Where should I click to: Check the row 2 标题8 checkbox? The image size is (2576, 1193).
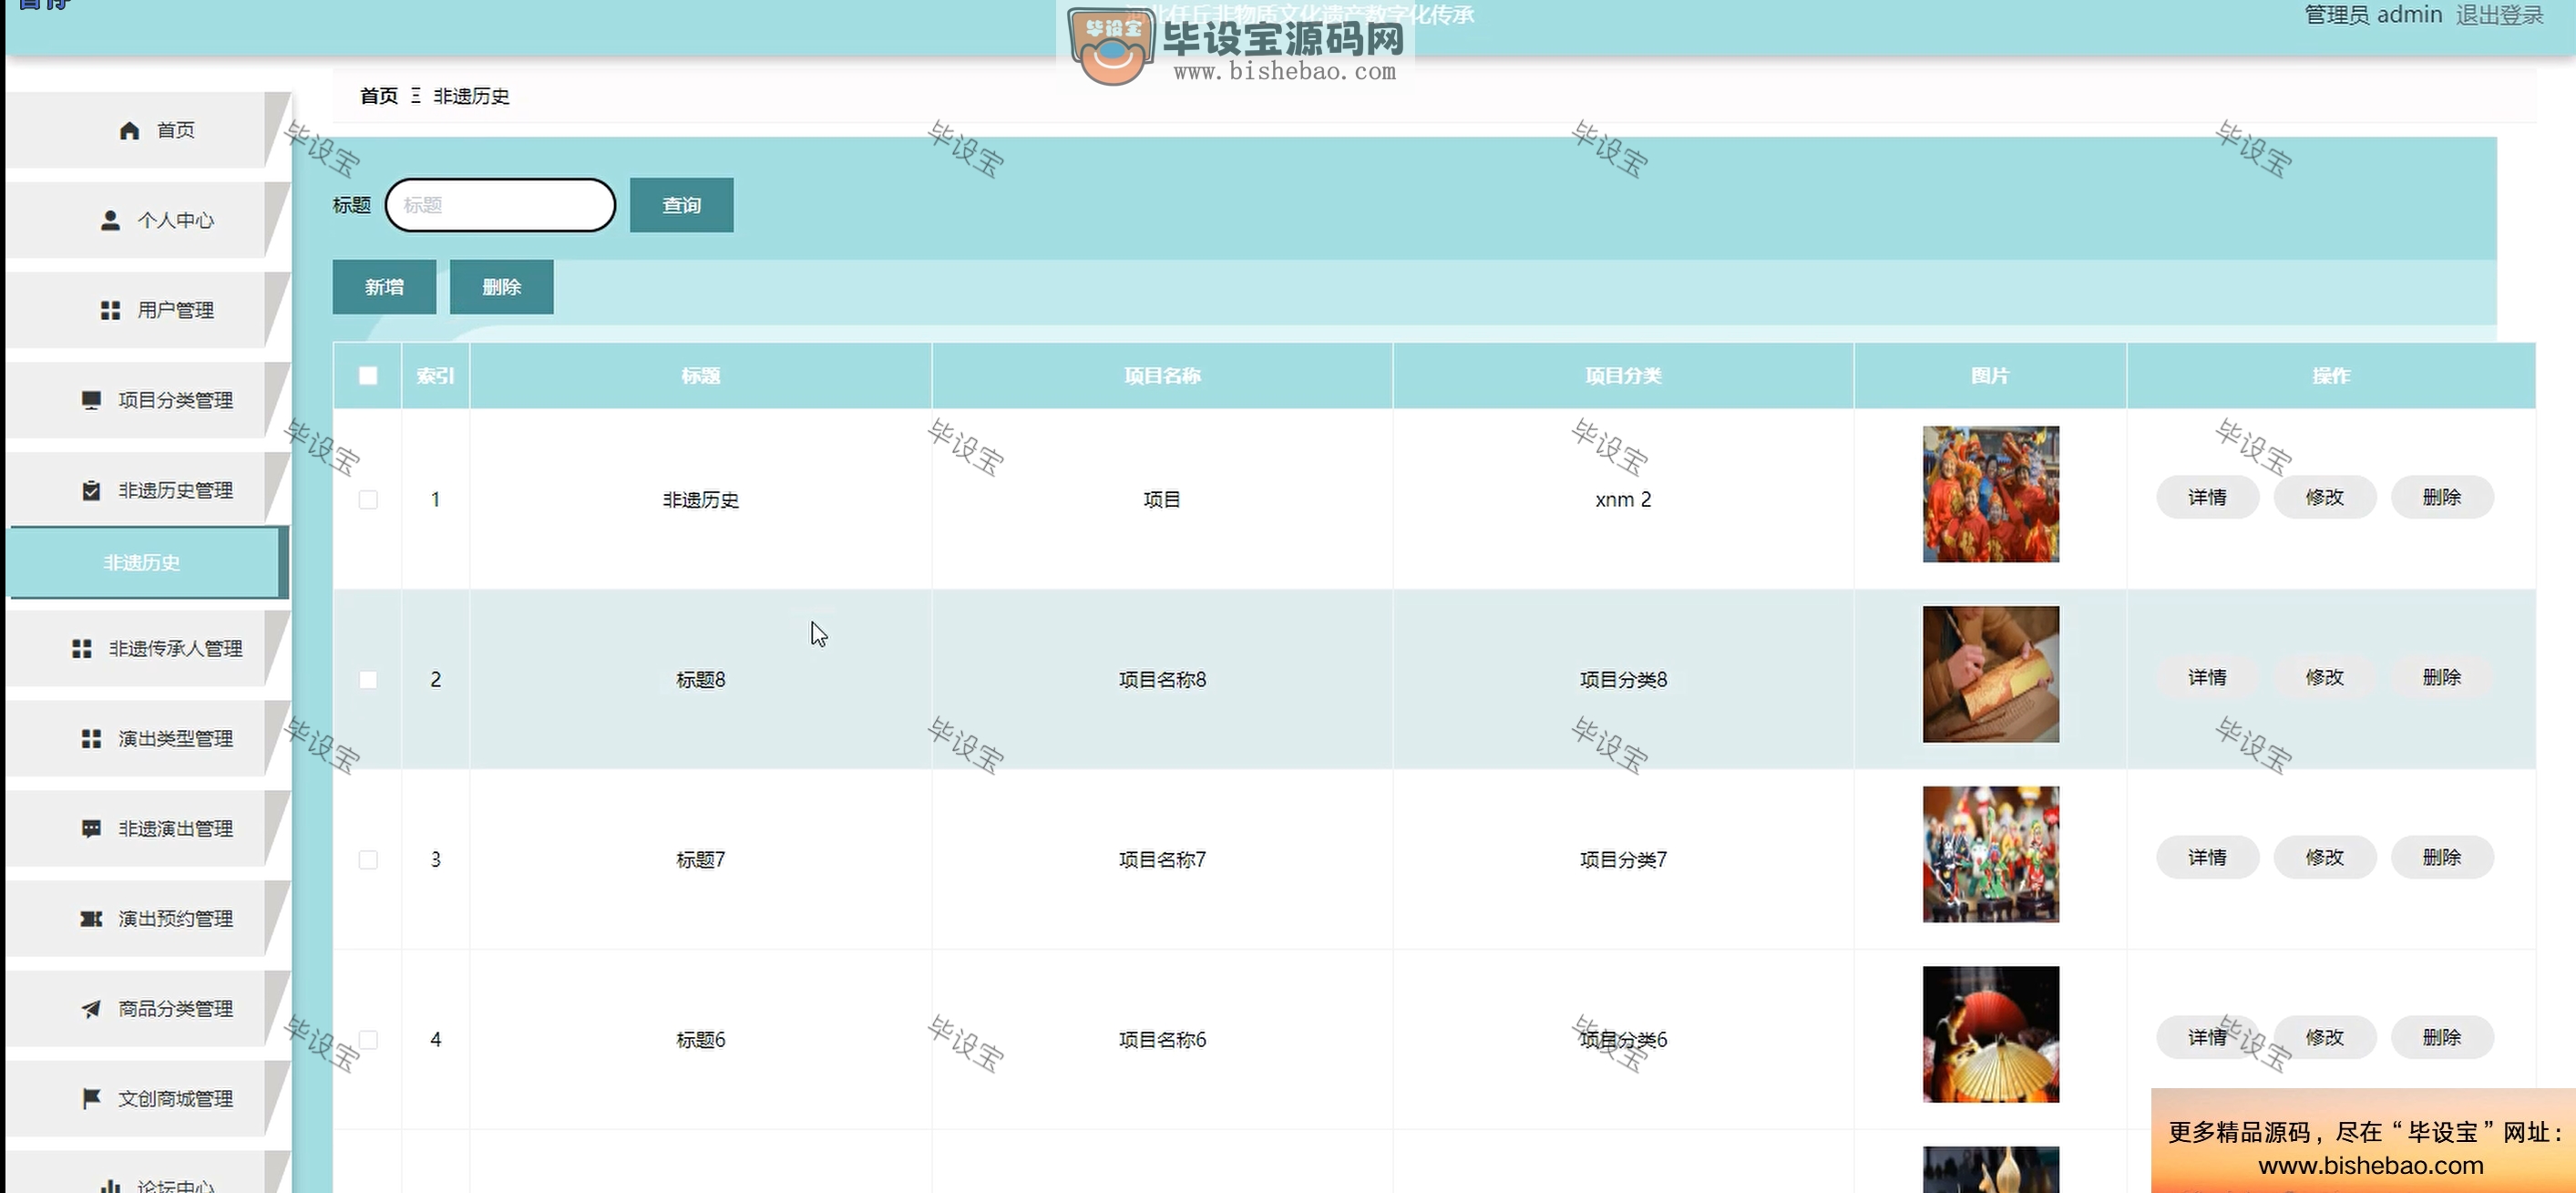click(x=368, y=679)
